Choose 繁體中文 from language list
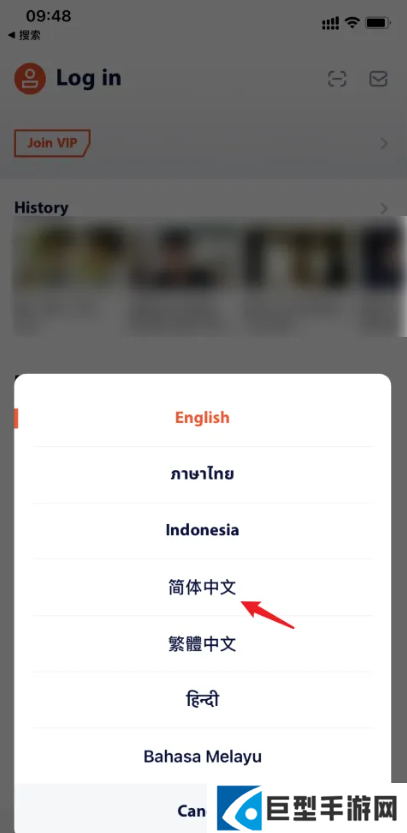The image size is (407, 833). tap(202, 643)
